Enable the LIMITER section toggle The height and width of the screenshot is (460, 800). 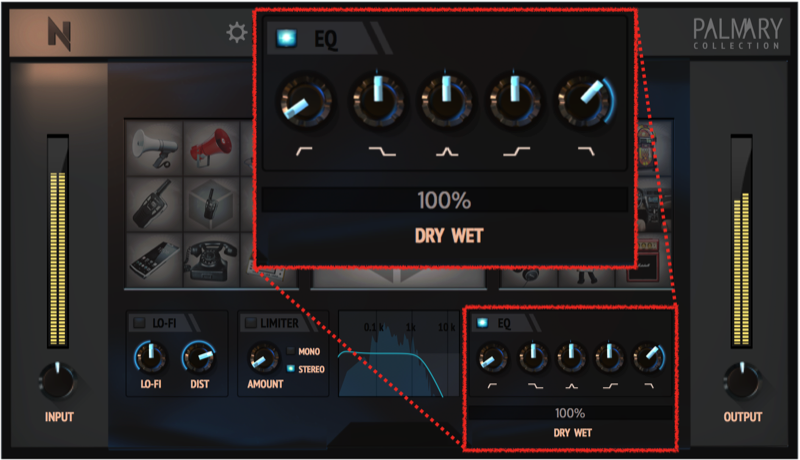coord(251,323)
